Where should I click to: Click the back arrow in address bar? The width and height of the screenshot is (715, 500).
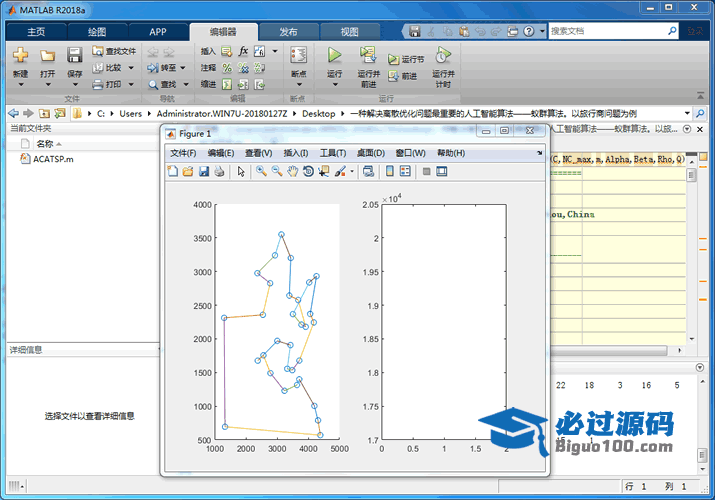[x=14, y=113]
